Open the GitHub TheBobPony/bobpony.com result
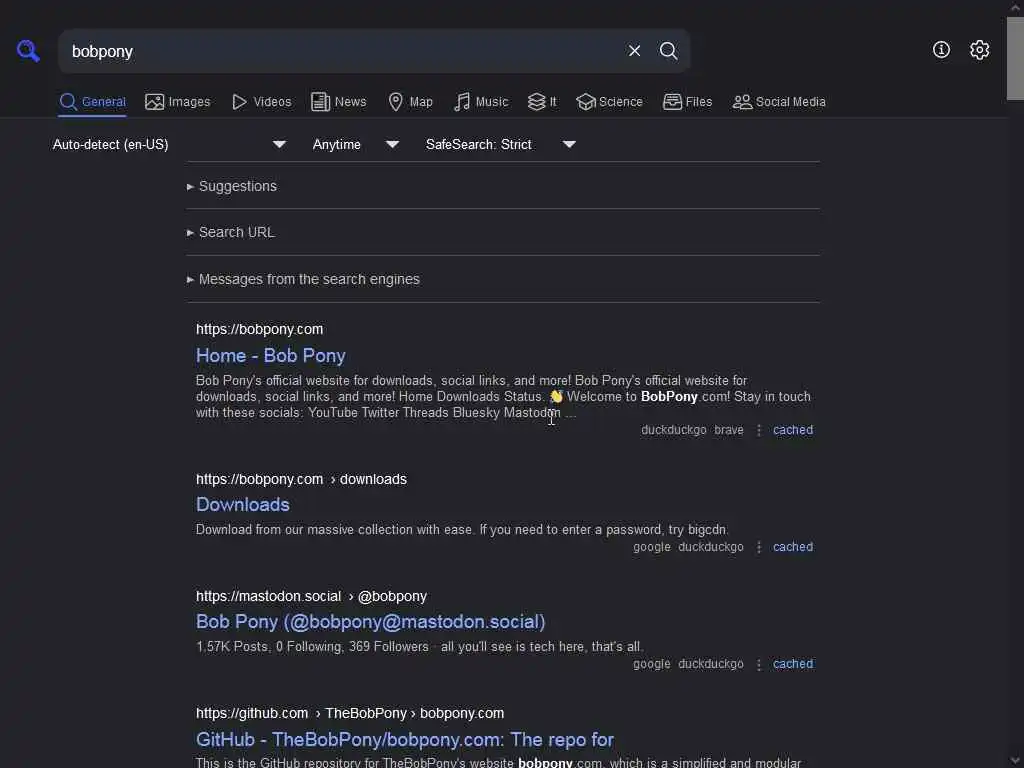The width and height of the screenshot is (1024, 768). (404, 740)
